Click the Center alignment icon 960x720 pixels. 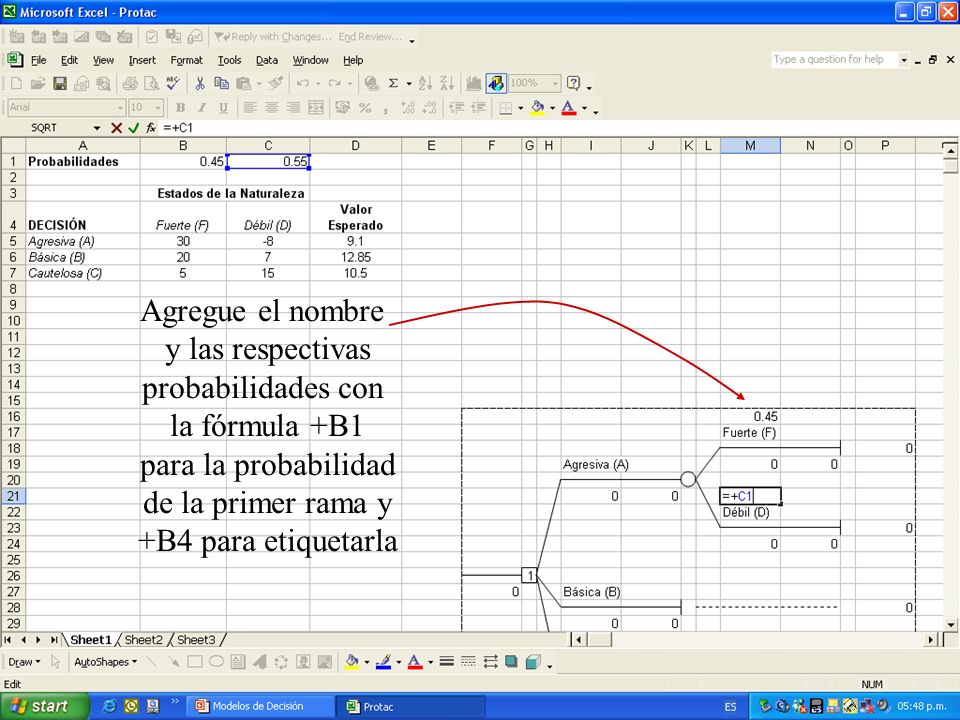click(271, 108)
